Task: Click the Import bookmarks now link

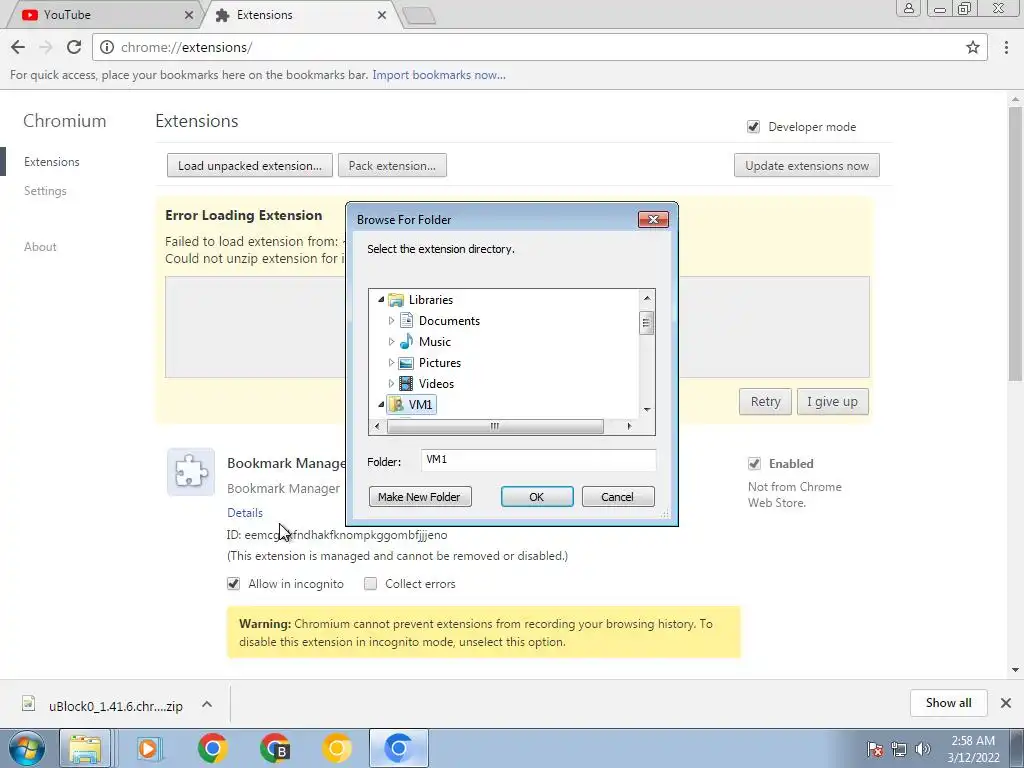Action: pos(439,74)
